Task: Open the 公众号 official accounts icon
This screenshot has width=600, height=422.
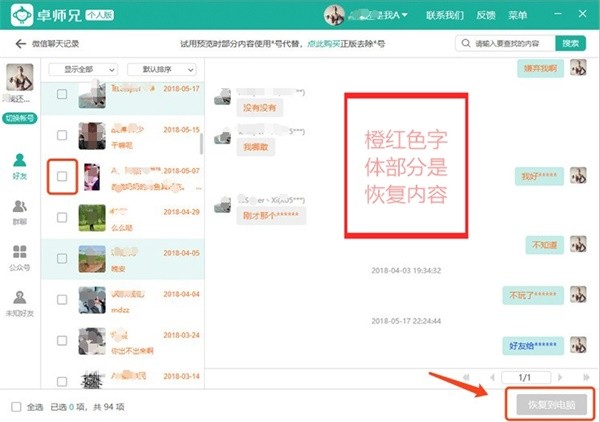Action: (x=20, y=258)
